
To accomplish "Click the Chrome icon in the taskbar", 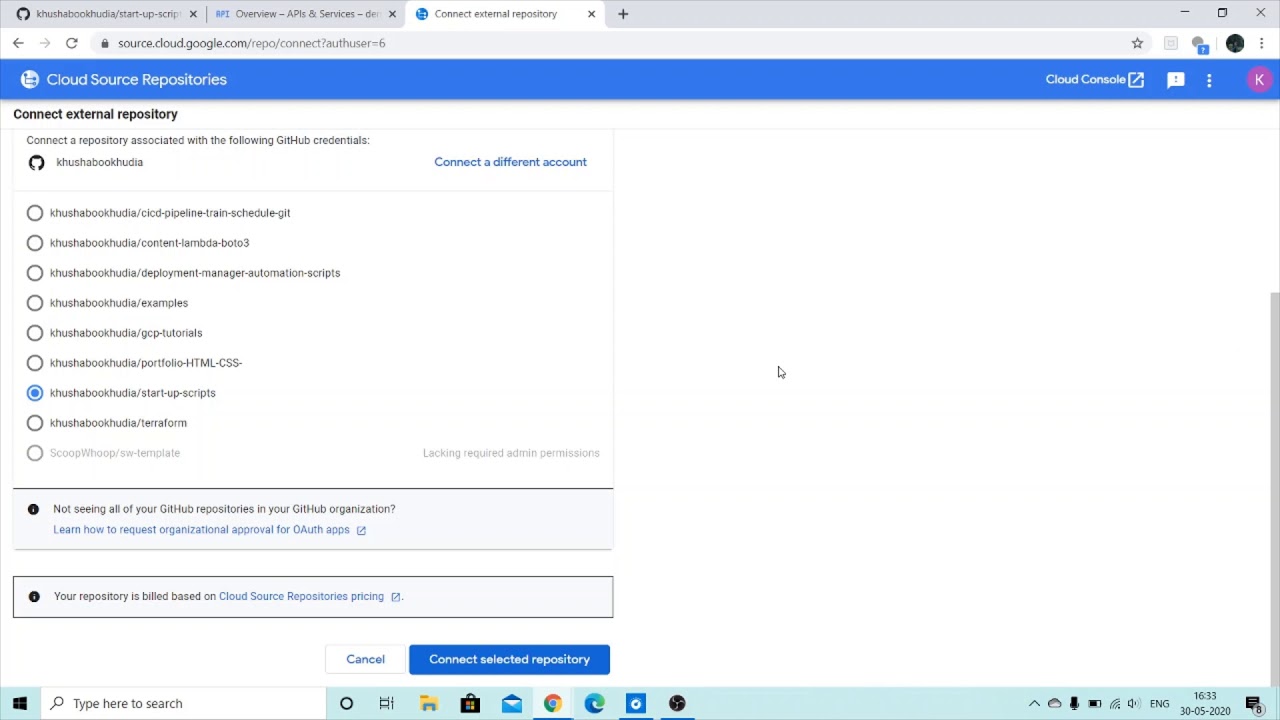I will point(553,703).
